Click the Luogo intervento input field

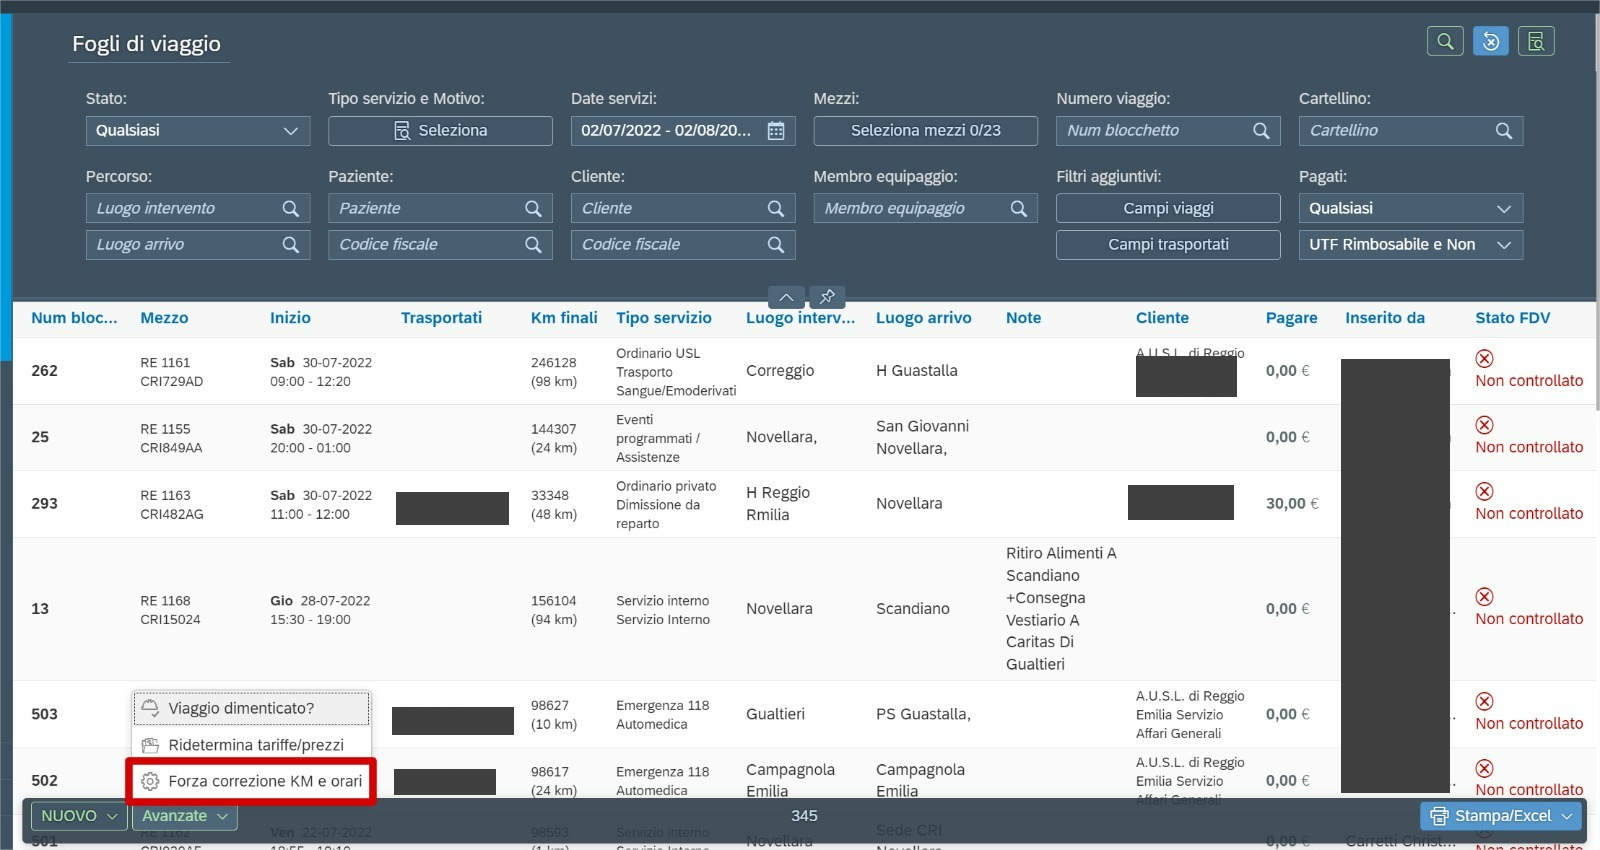tap(185, 209)
